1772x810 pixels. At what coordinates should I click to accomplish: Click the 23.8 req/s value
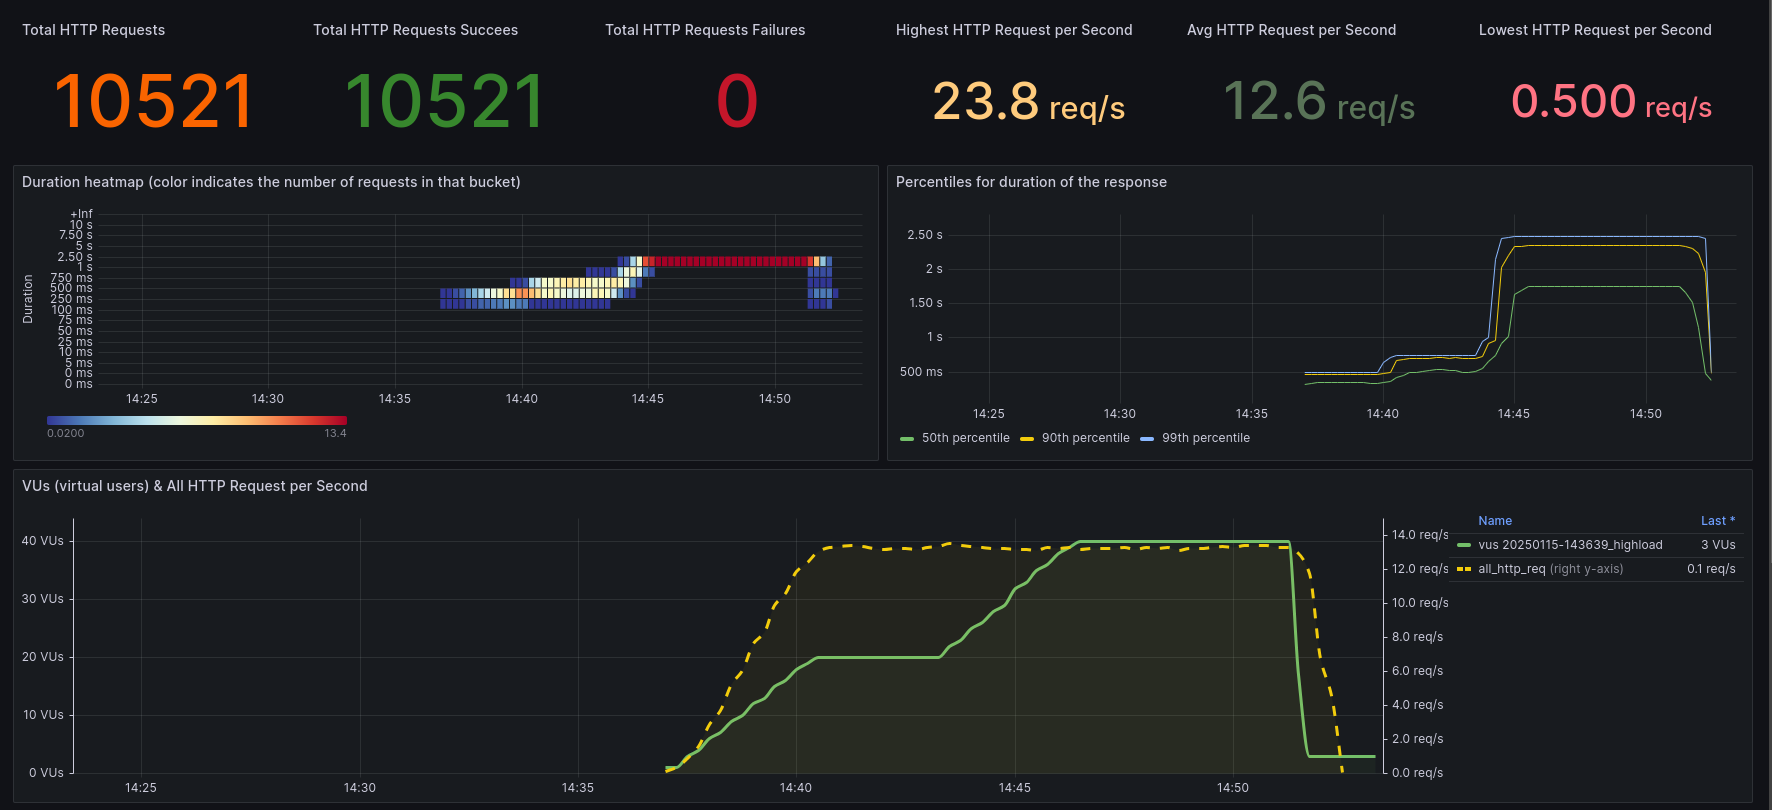pos(1029,102)
